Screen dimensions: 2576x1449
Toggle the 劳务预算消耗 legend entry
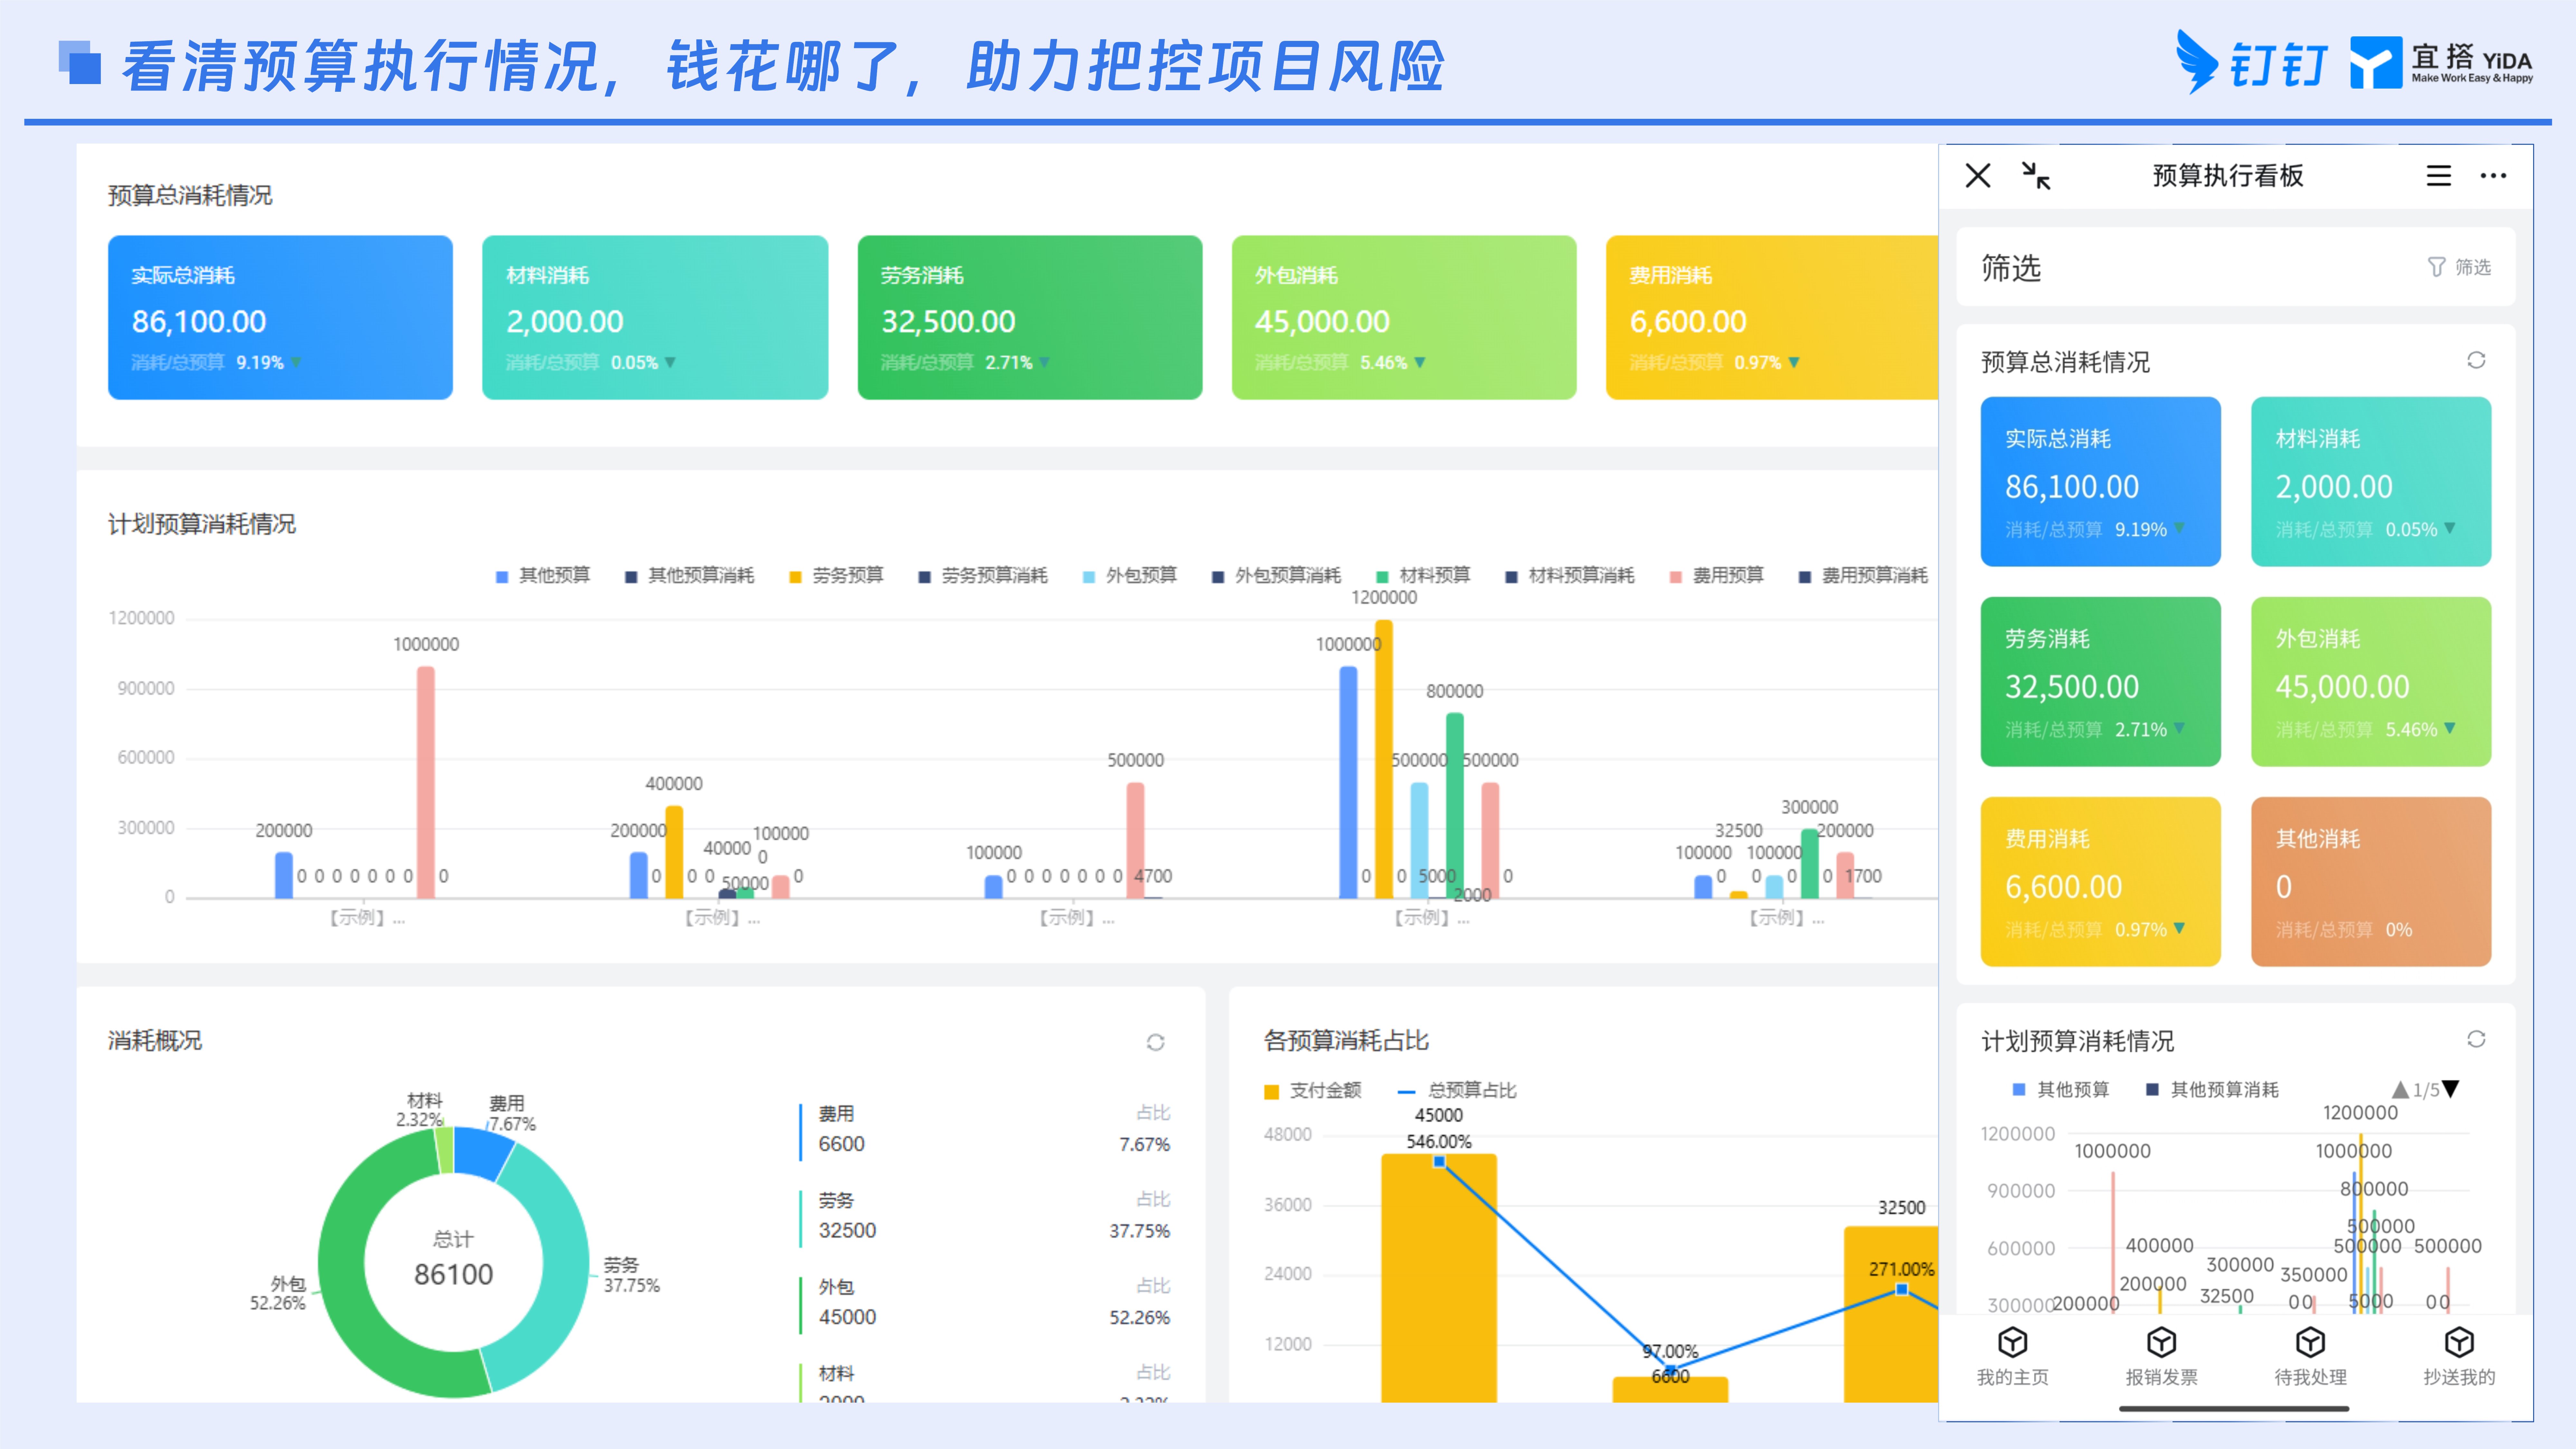(x=983, y=576)
